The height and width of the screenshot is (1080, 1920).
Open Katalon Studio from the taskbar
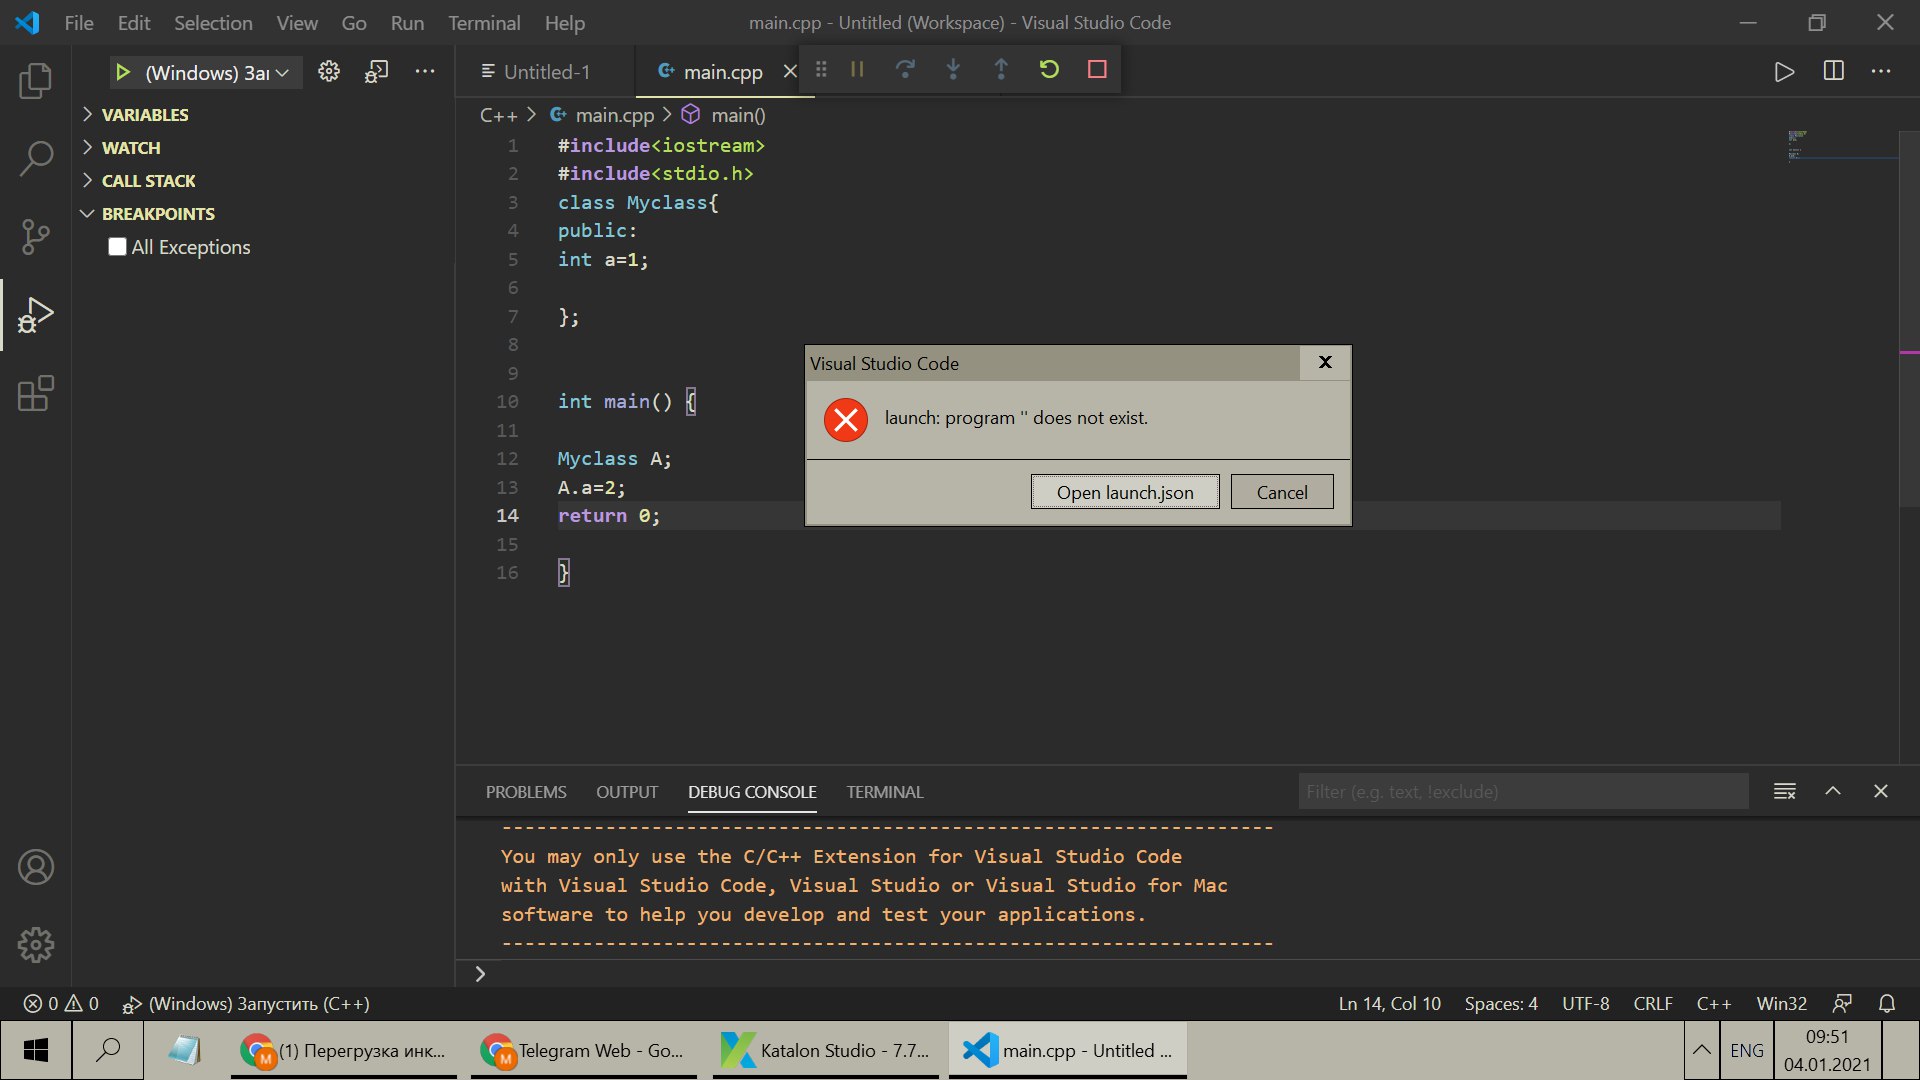click(826, 1050)
